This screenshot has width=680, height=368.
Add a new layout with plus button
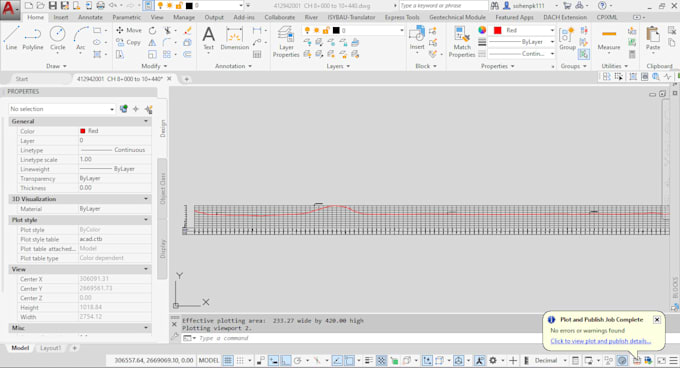pyautogui.click(x=74, y=348)
